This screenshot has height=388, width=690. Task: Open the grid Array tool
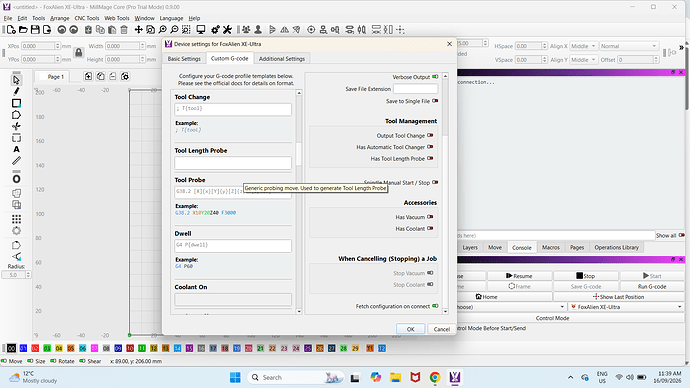(16, 219)
